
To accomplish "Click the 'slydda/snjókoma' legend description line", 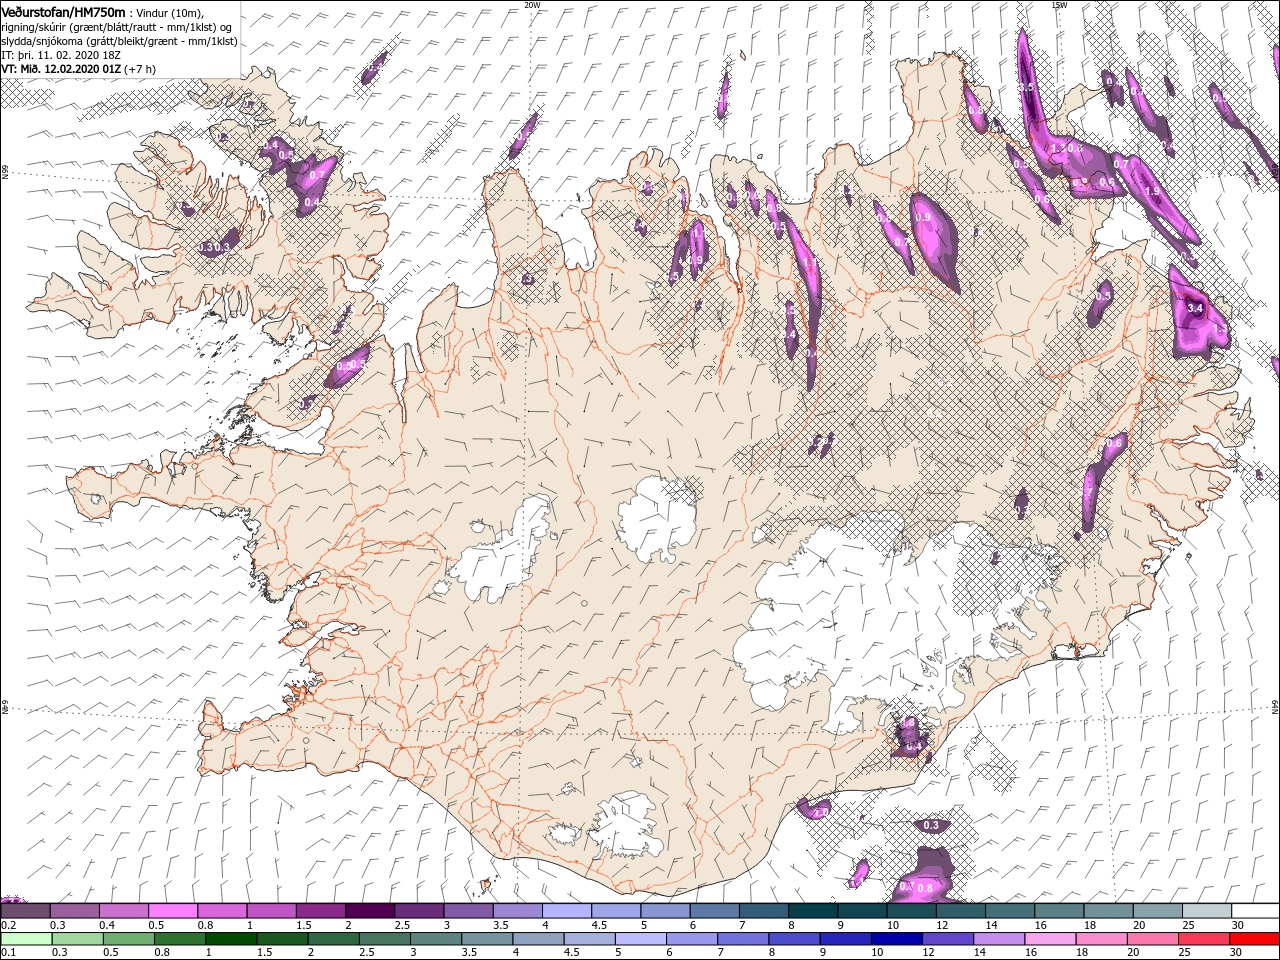I will [x=119, y=41].
